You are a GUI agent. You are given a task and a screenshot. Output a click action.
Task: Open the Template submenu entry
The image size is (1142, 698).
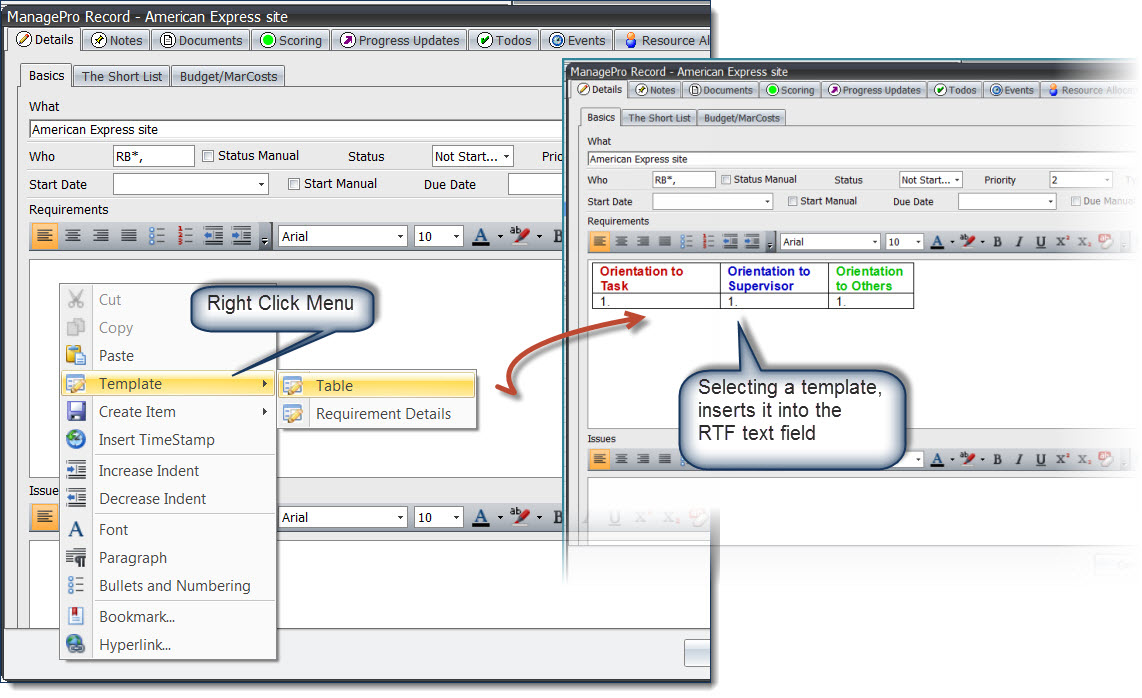coord(168,384)
